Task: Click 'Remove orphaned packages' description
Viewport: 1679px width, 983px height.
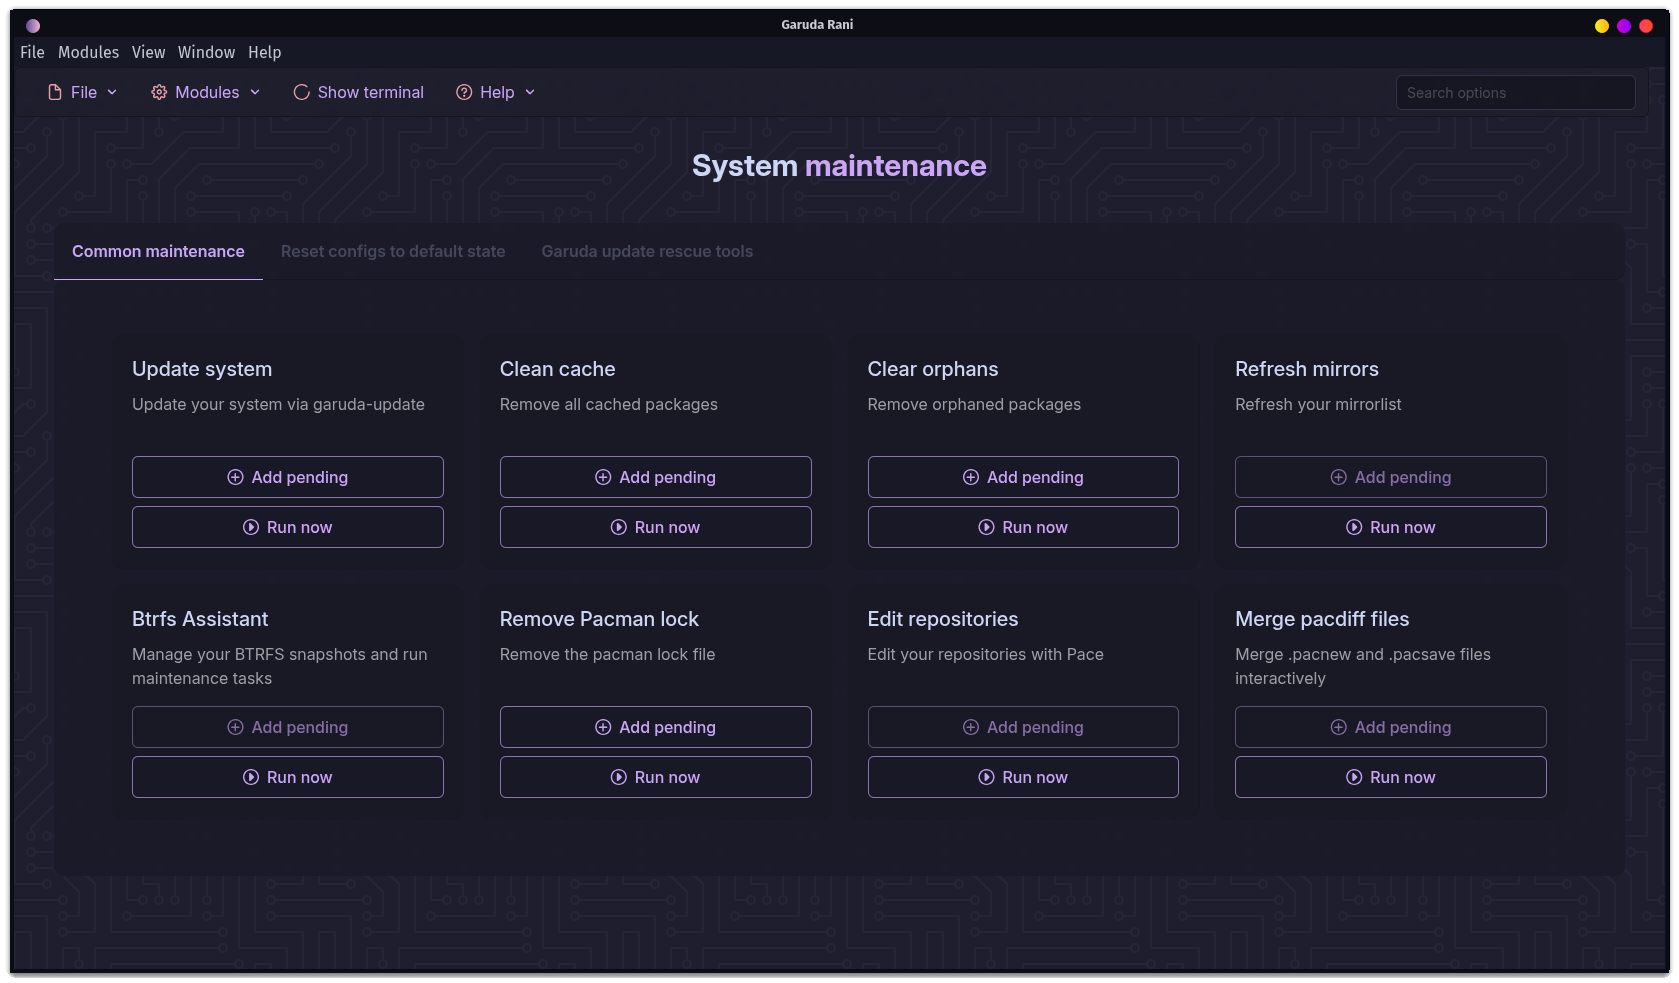Action: tap(974, 404)
